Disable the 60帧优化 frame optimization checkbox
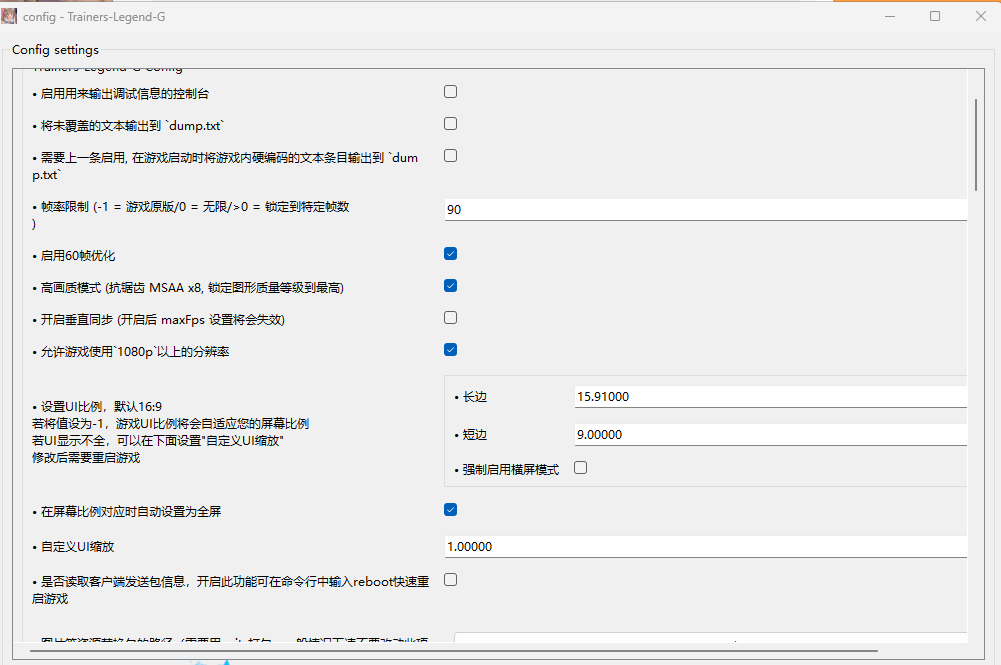Image resolution: width=1001 pixels, height=665 pixels. (x=450, y=253)
